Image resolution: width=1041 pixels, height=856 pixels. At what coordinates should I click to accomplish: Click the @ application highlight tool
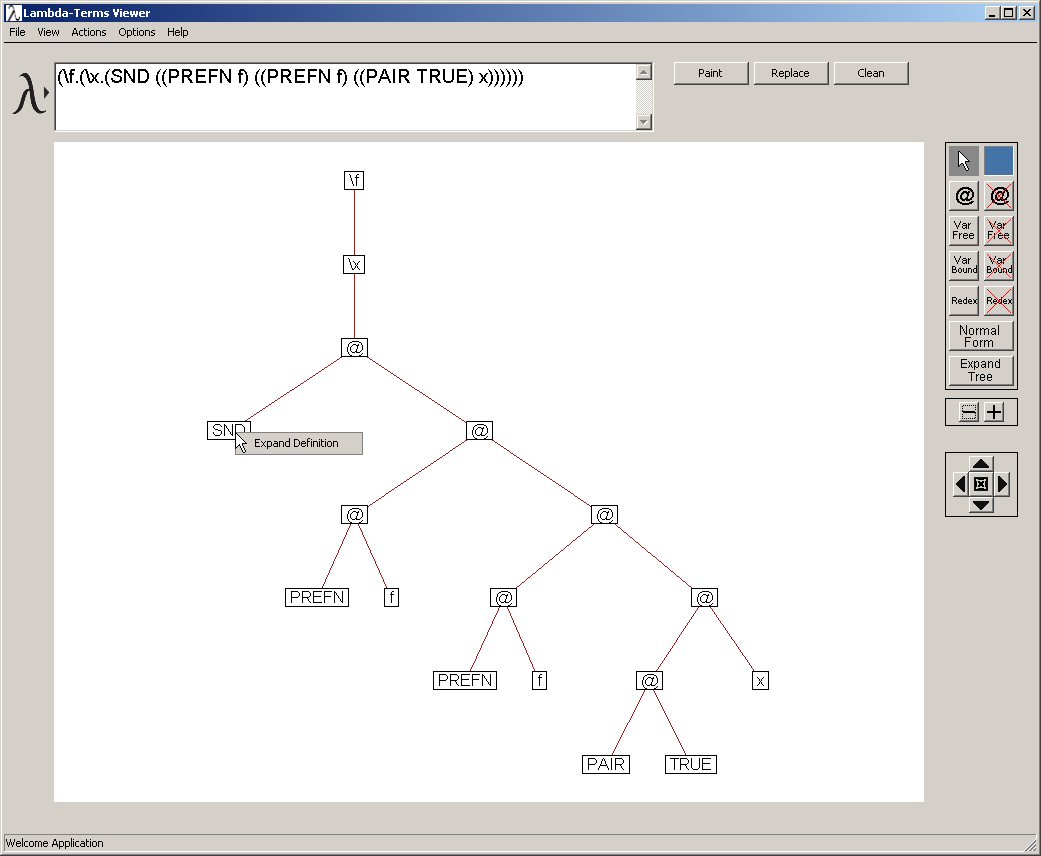pos(964,197)
